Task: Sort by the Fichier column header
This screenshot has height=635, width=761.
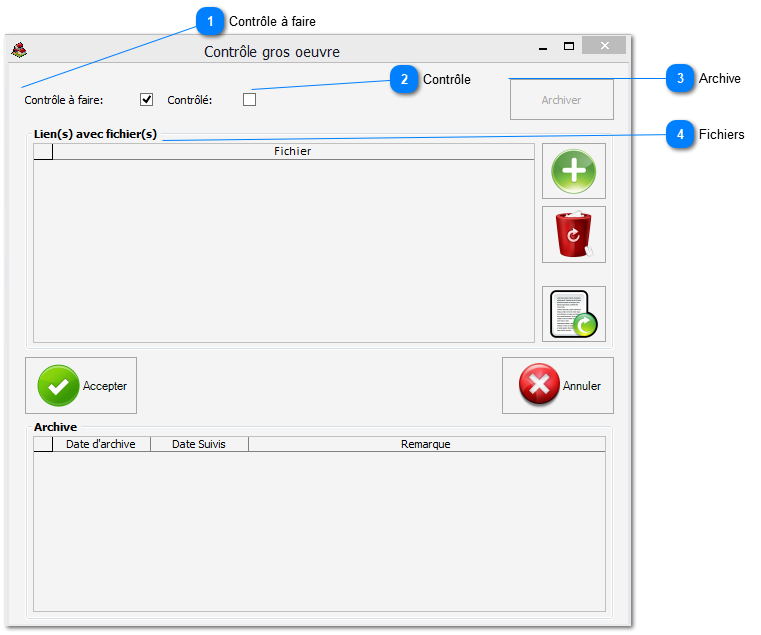Action: 293,152
